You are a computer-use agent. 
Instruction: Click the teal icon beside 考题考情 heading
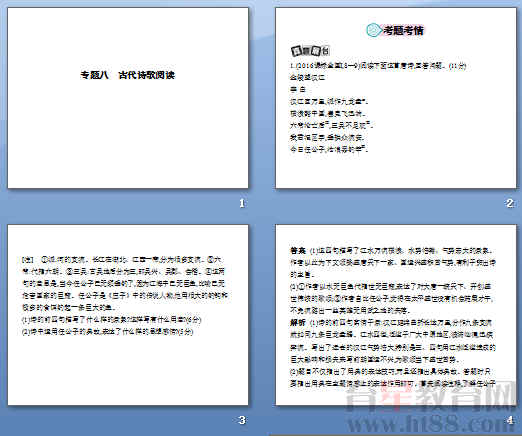coord(374,30)
